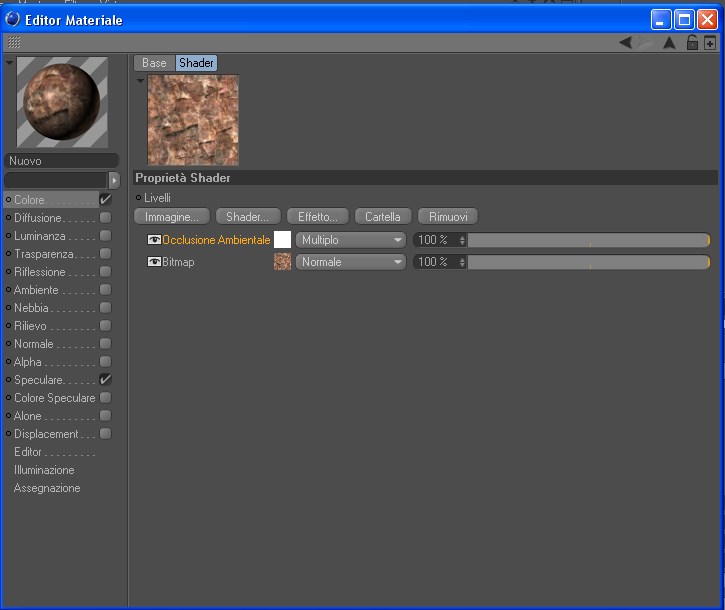Open the Normale blend mode dropdown
725x610 pixels.
350,262
